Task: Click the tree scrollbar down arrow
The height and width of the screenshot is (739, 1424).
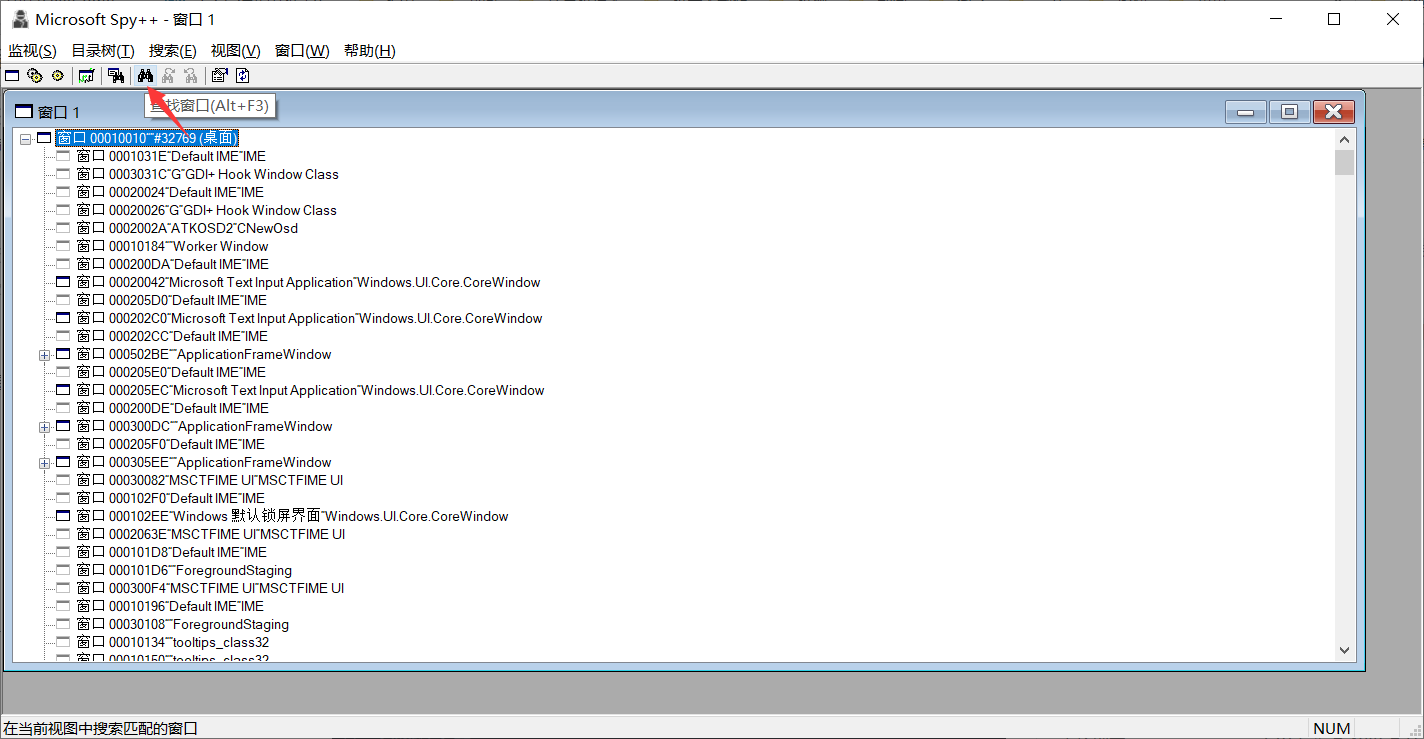Action: (1344, 650)
